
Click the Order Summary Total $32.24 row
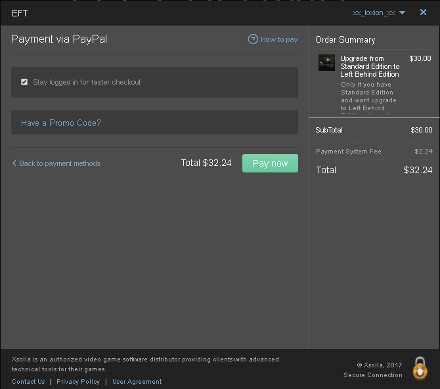[x=374, y=170]
